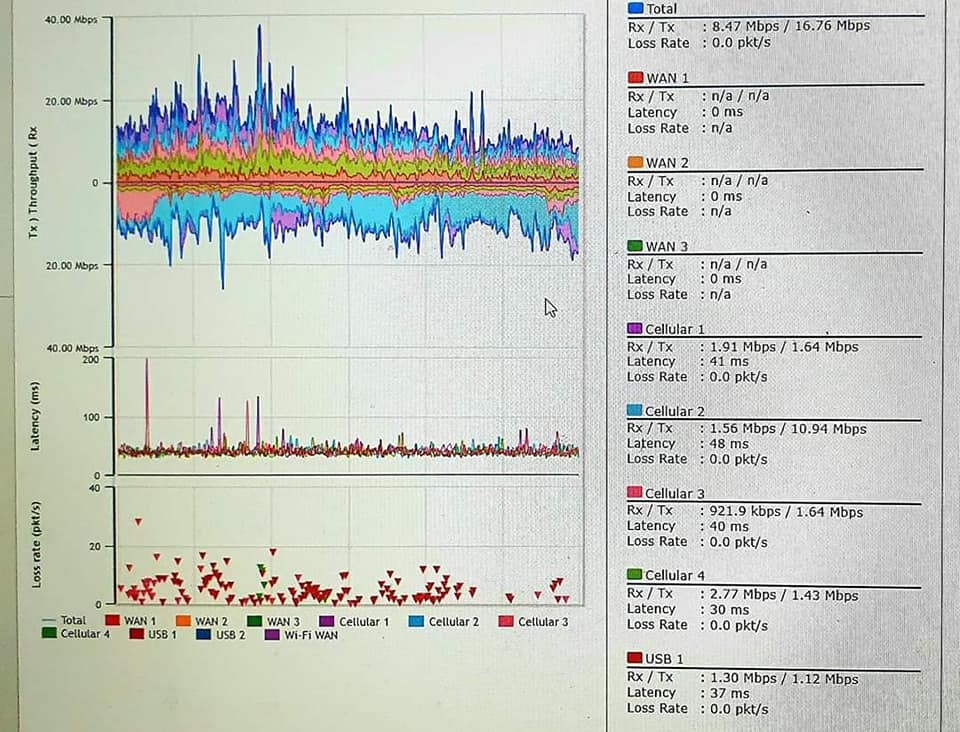This screenshot has width=960, height=732.
Task: Click the Total line marker in chart legend
Action: tap(48, 621)
